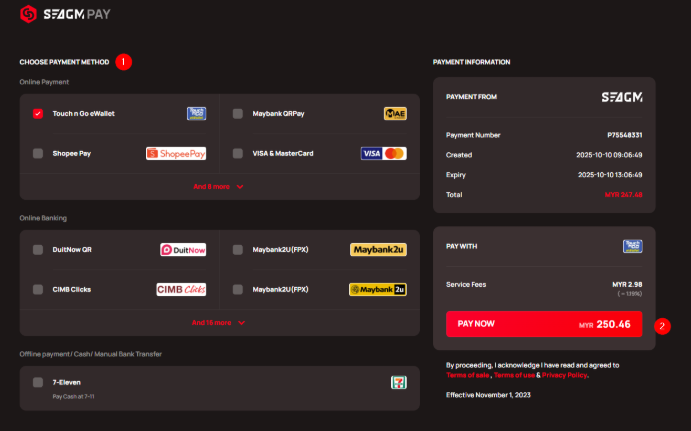The image size is (691, 431).
Task: Open the Terms of use link
Action: pyautogui.click(x=514, y=375)
